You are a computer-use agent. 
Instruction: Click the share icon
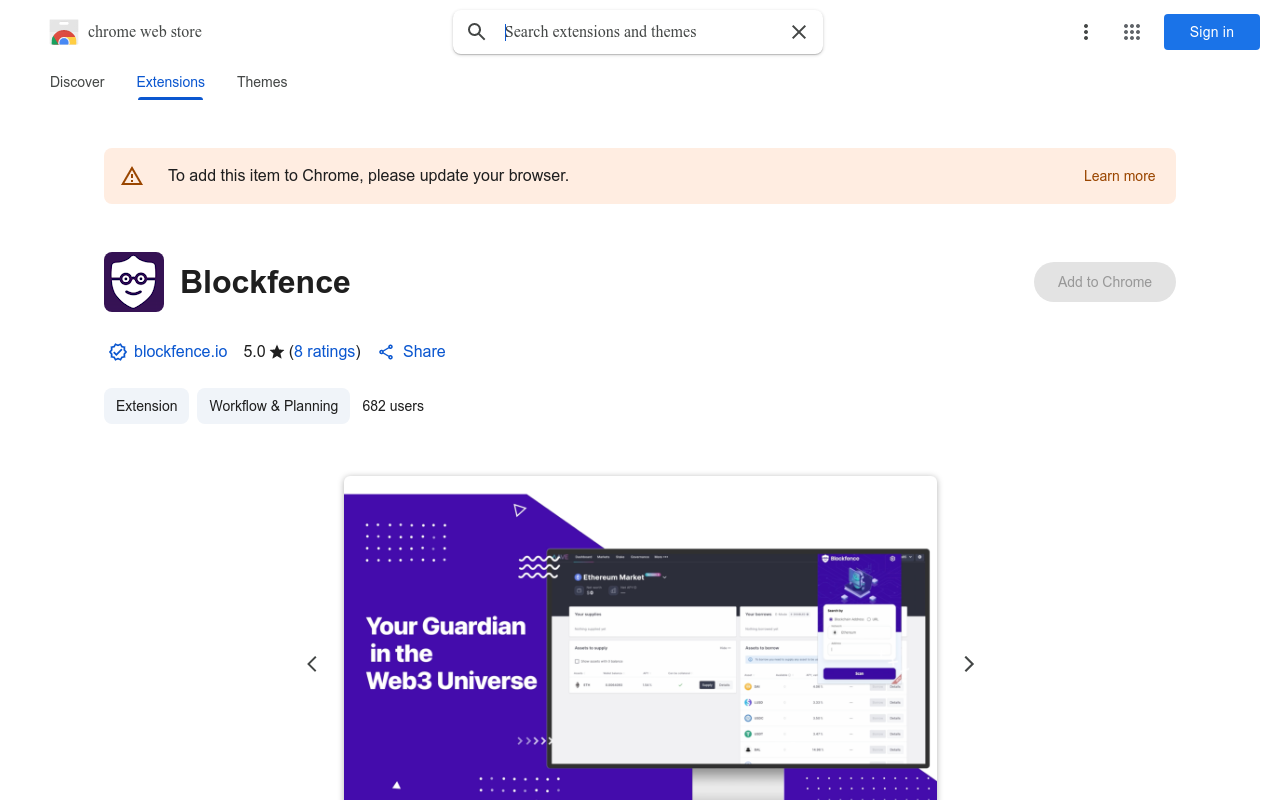click(386, 352)
